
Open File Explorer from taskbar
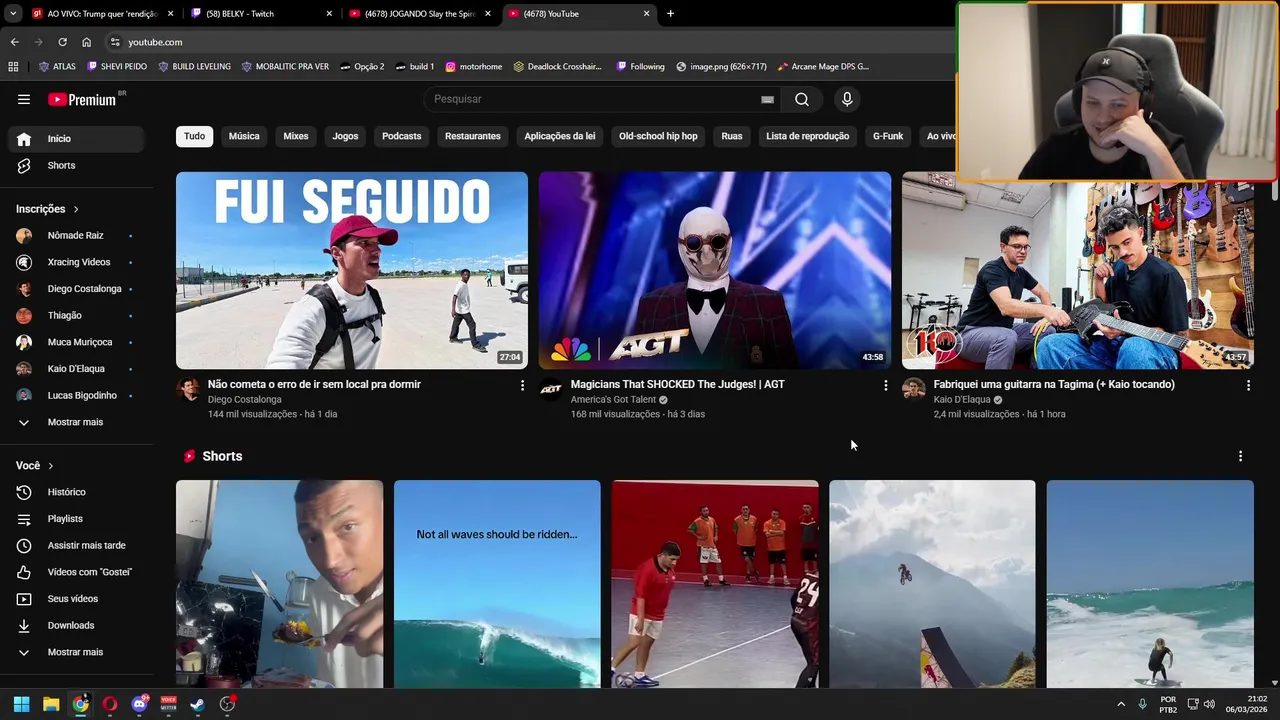point(51,704)
